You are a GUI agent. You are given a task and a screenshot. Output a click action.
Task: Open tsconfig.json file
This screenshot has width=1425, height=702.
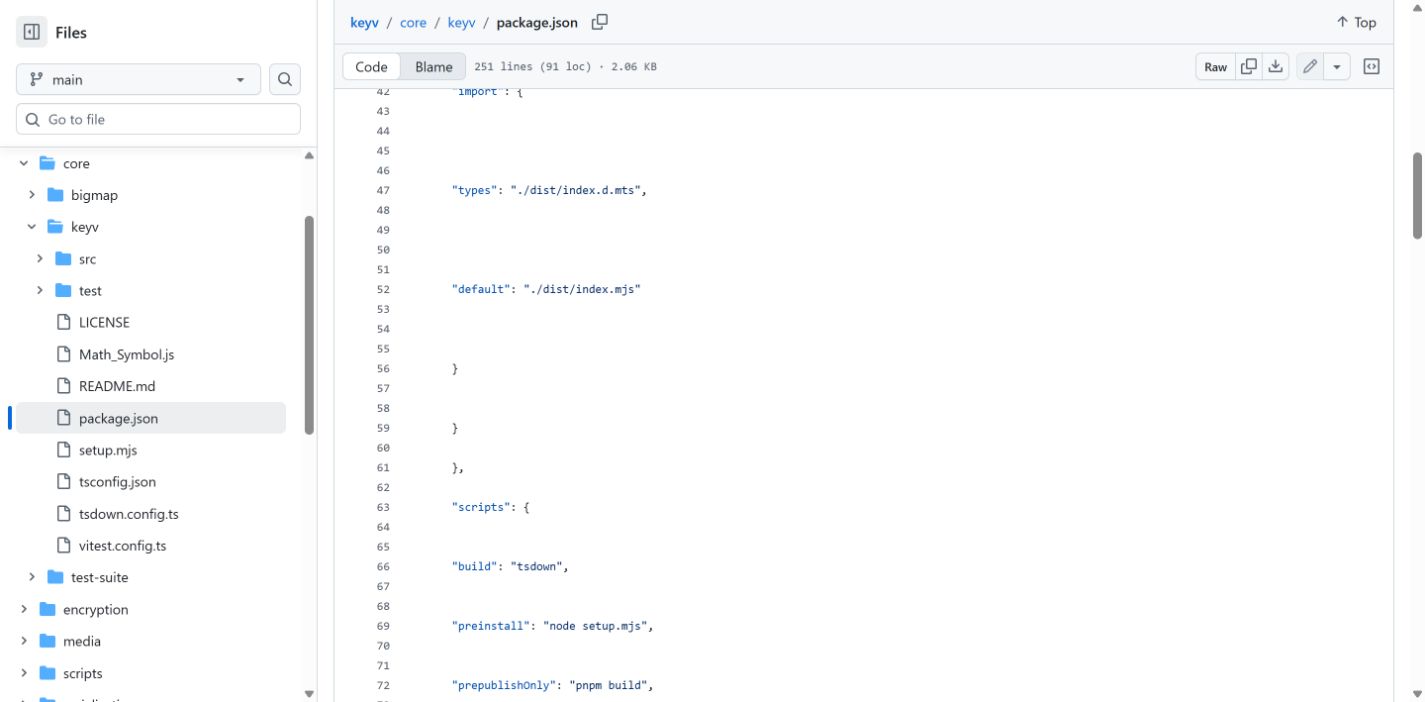click(x=117, y=482)
